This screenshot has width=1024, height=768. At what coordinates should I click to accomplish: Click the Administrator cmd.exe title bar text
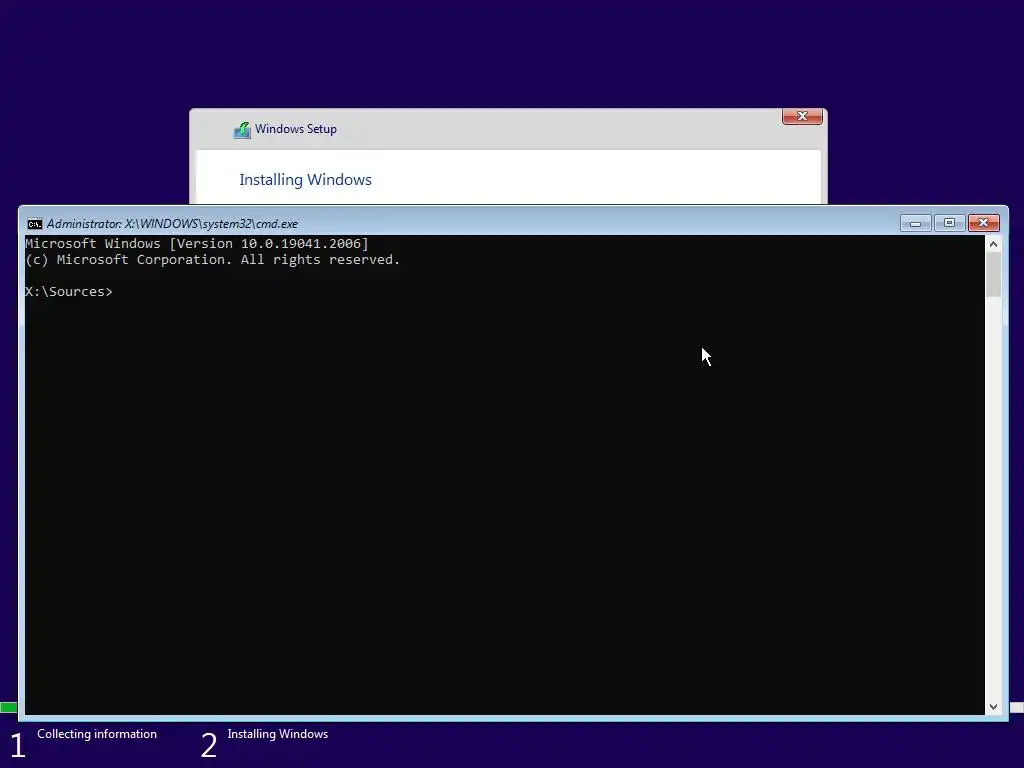(x=172, y=224)
